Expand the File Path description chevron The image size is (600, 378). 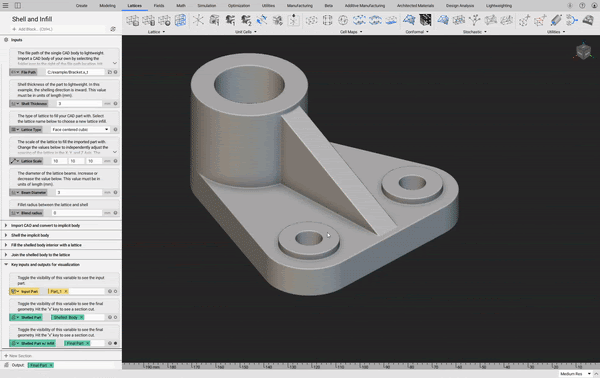[x=114, y=63]
